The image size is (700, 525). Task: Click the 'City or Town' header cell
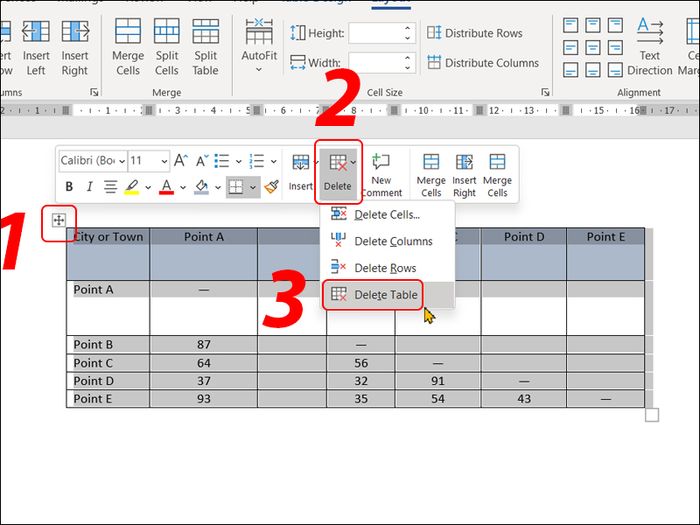coord(108,254)
